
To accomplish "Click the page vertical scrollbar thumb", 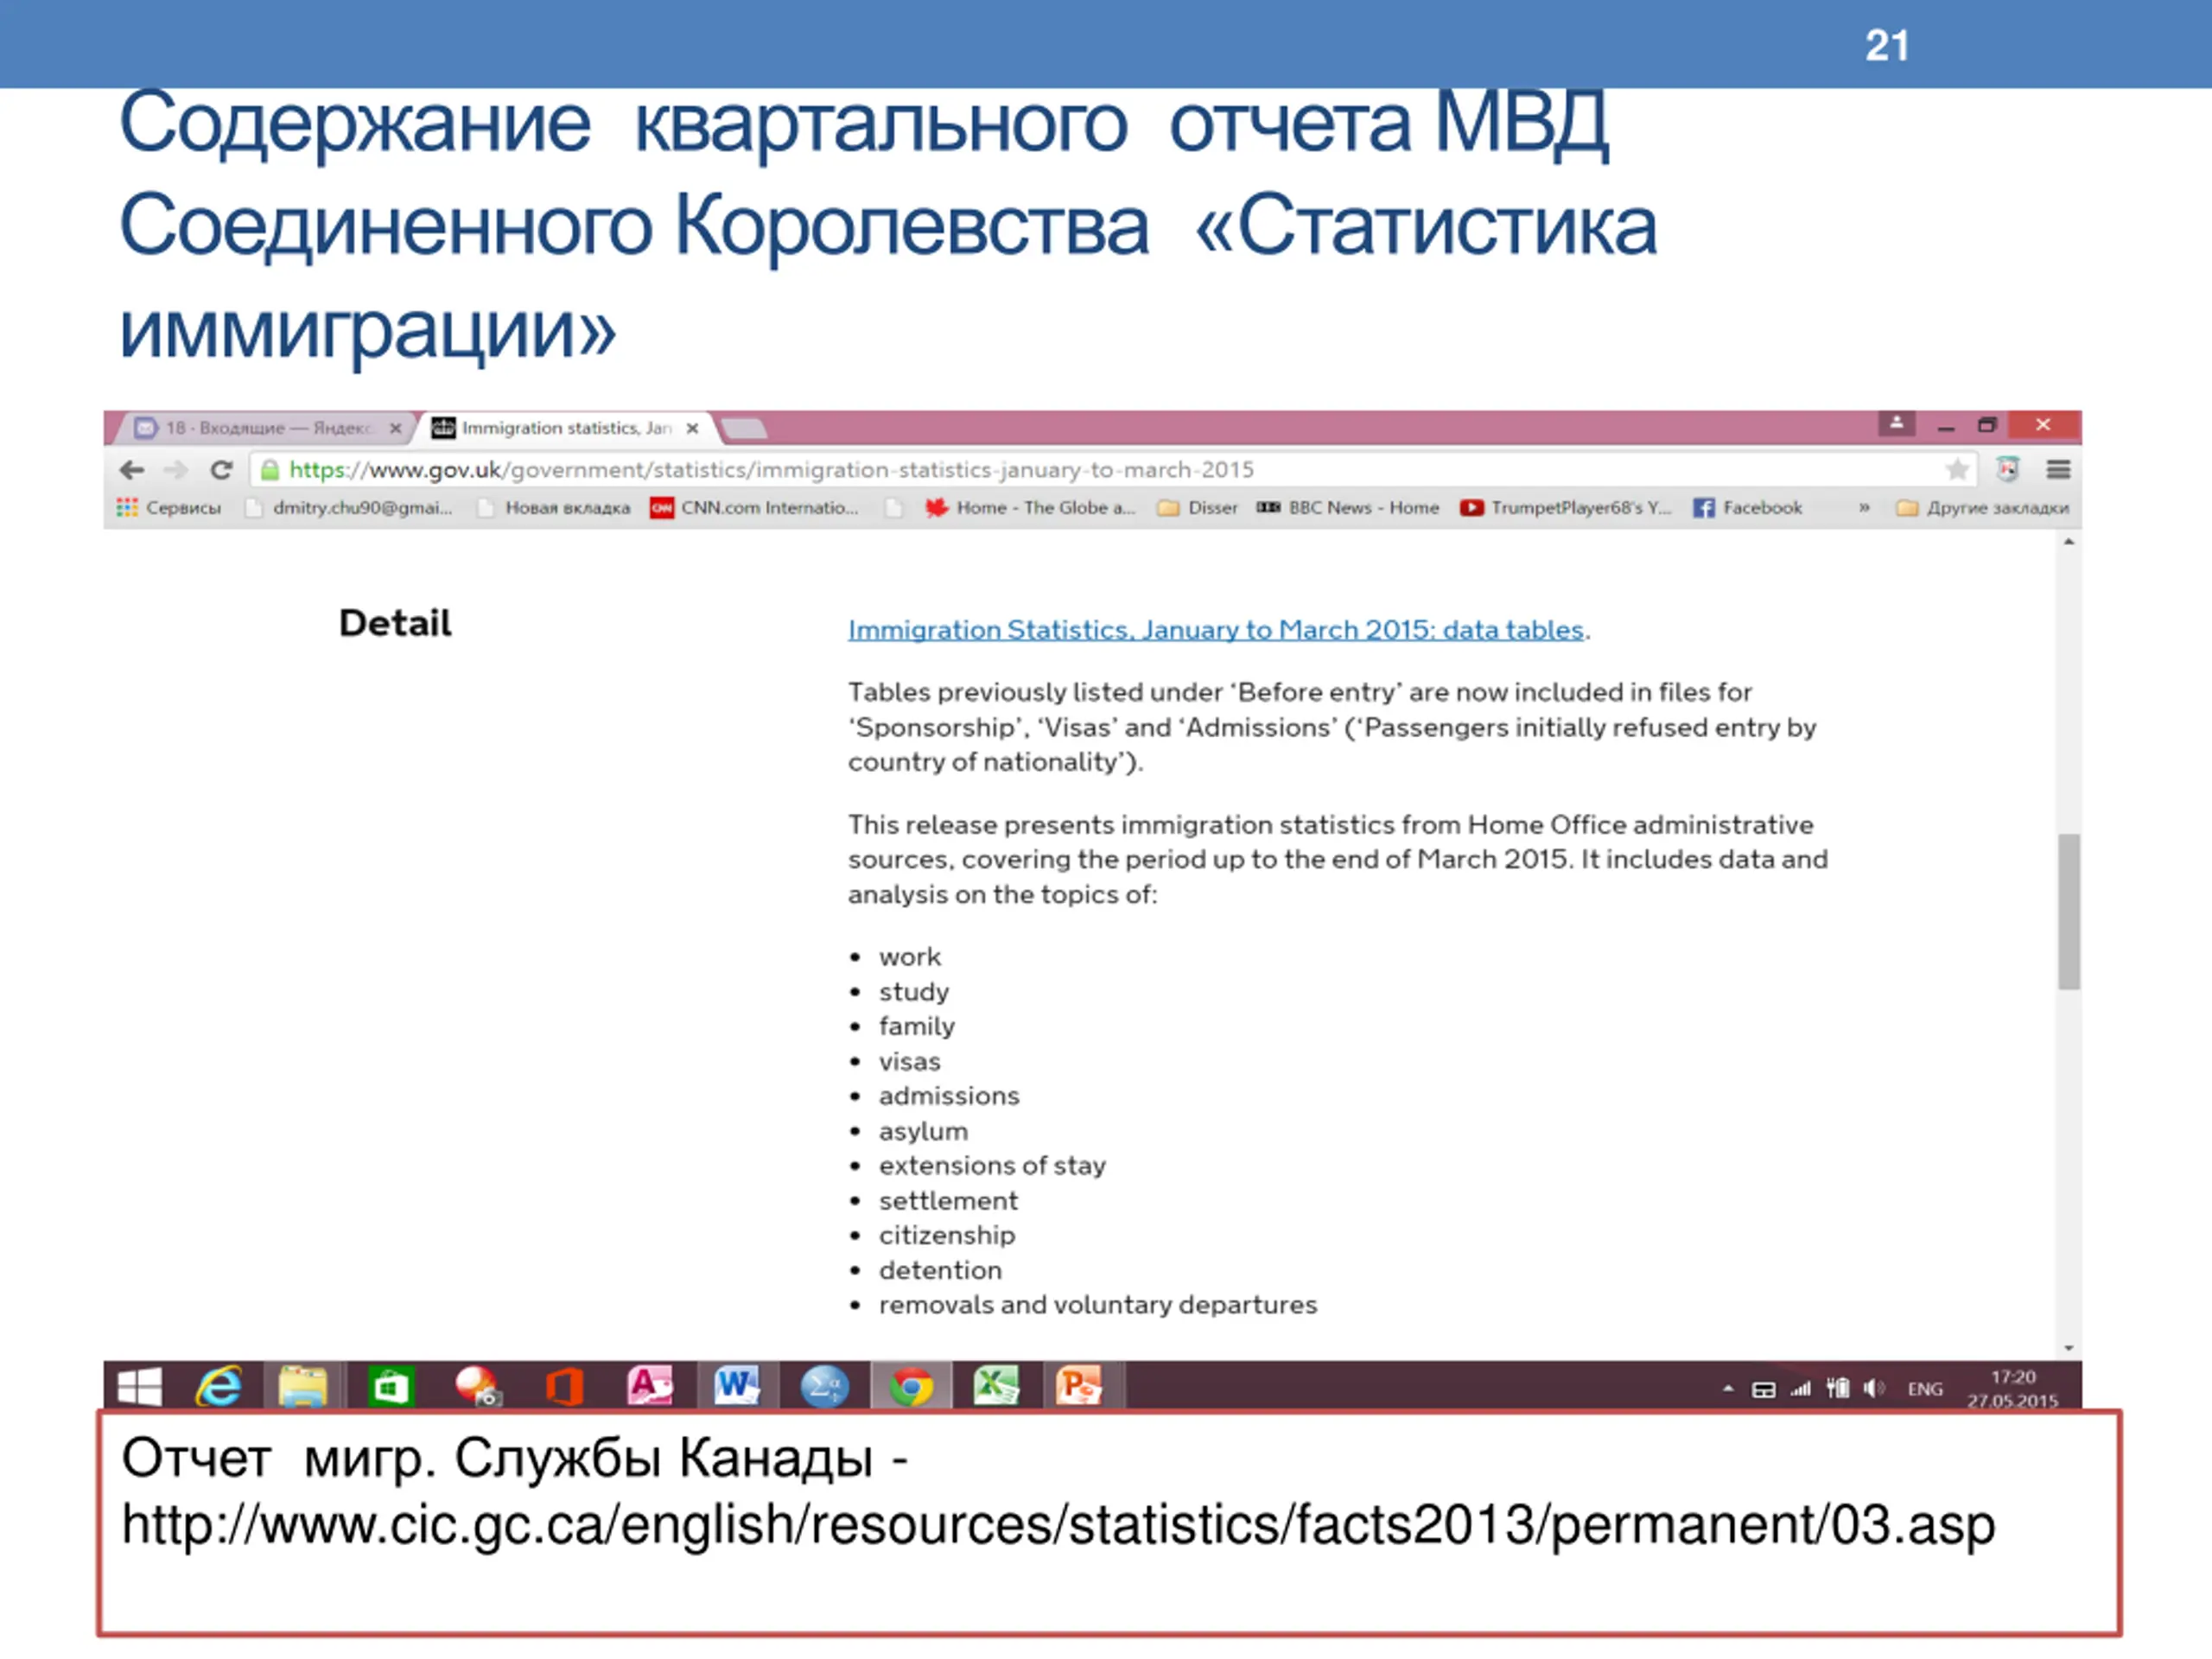I will click(x=2069, y=911).
